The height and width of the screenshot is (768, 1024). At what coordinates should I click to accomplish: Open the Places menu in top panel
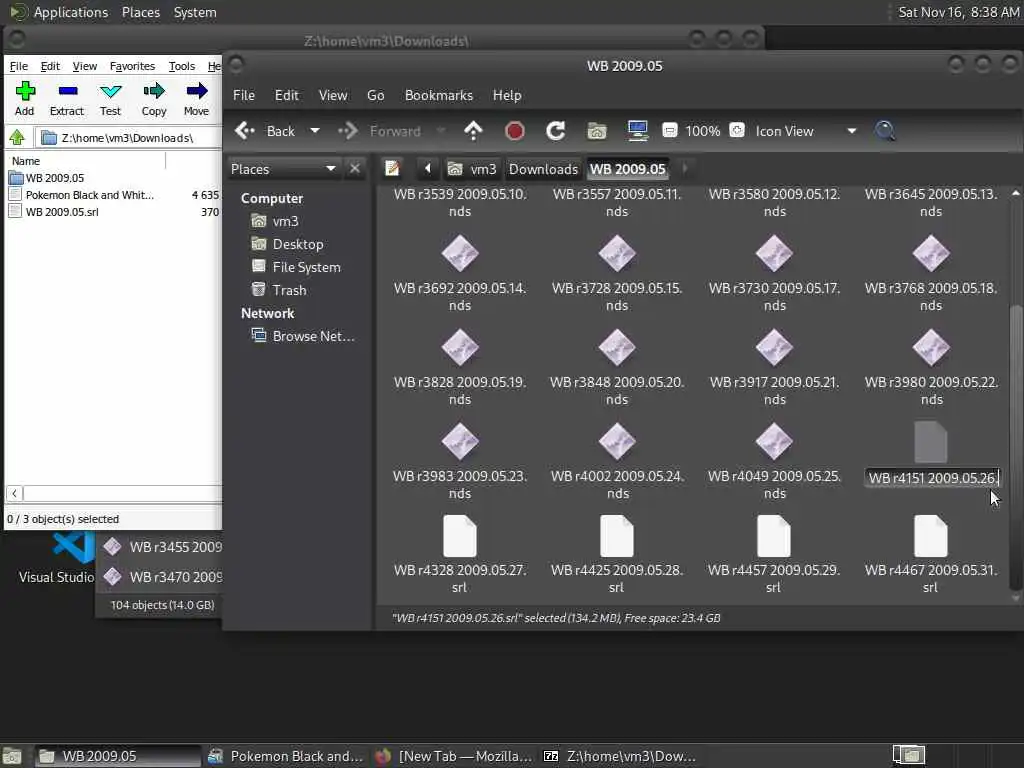(x=141, y=12)
